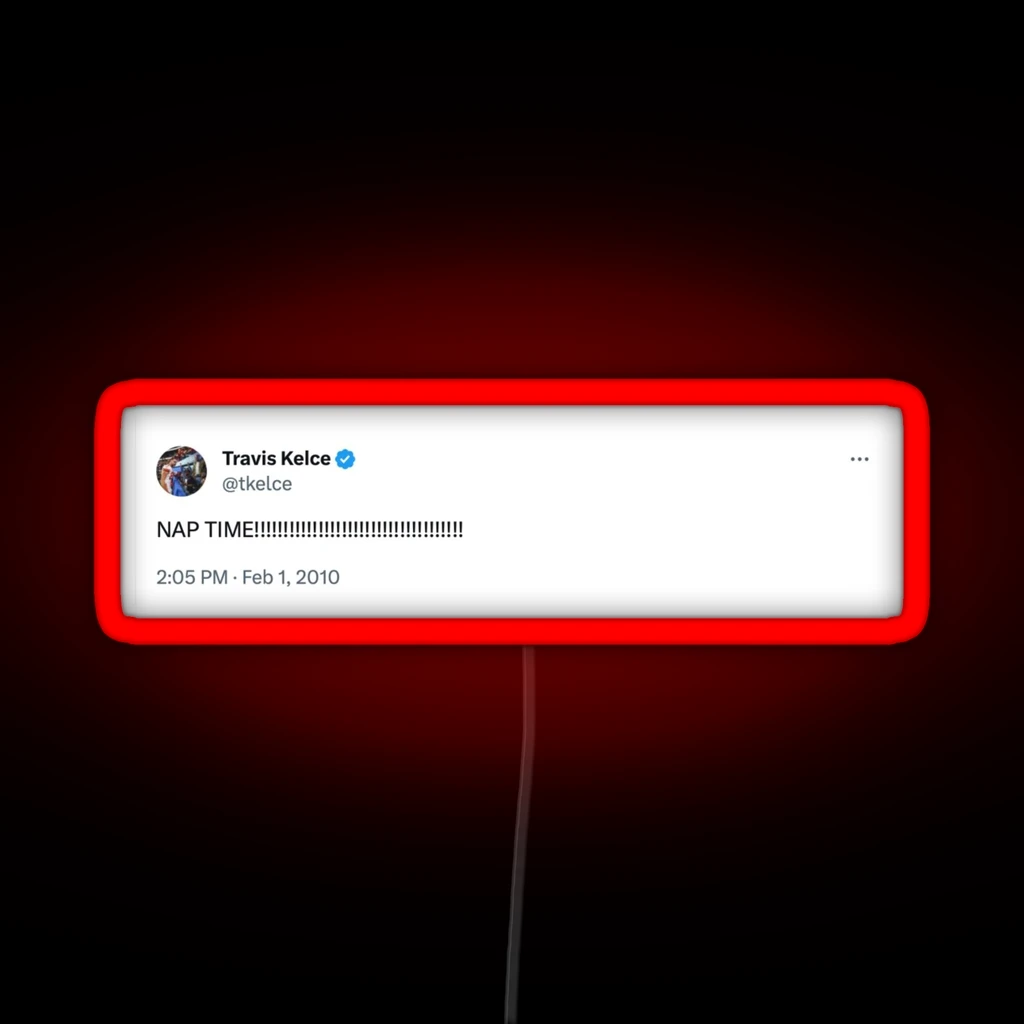
Task: Click the NAP TIME tweet text
Action: [310, 529]
